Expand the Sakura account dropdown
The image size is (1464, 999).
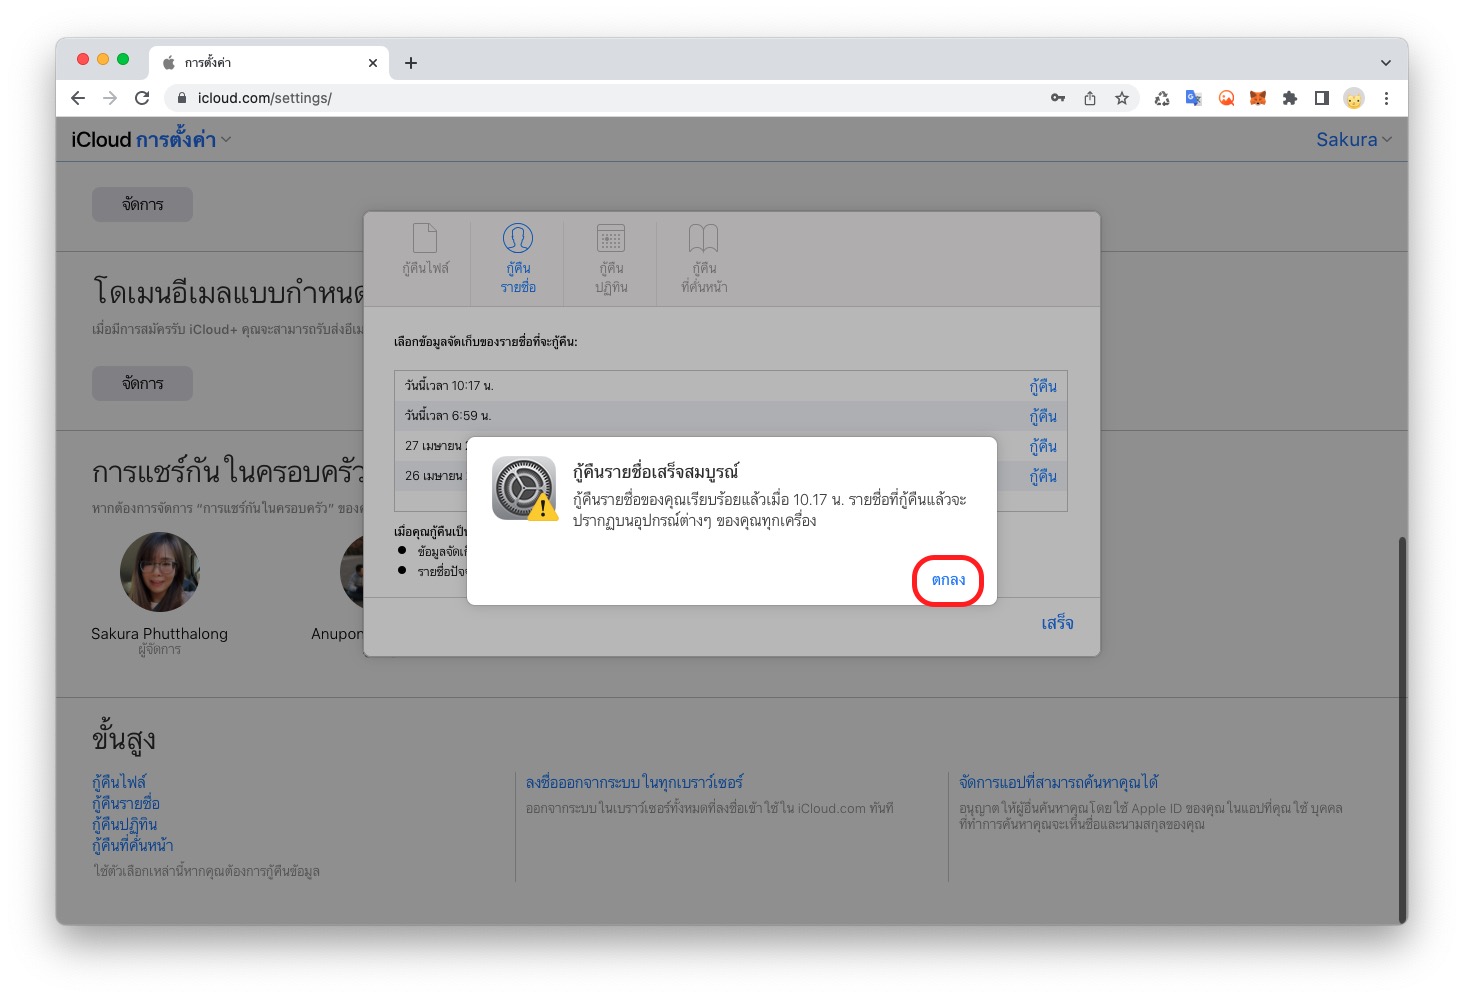1353,140
